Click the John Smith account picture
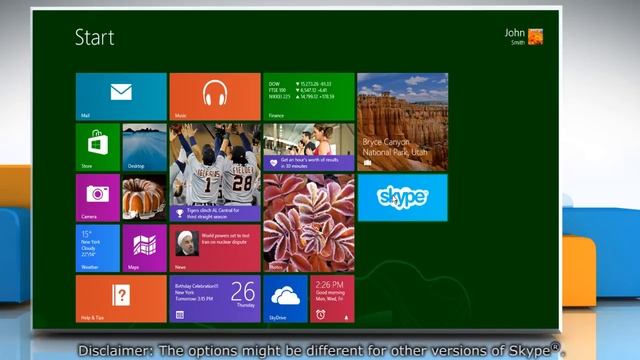 [536, 37]
